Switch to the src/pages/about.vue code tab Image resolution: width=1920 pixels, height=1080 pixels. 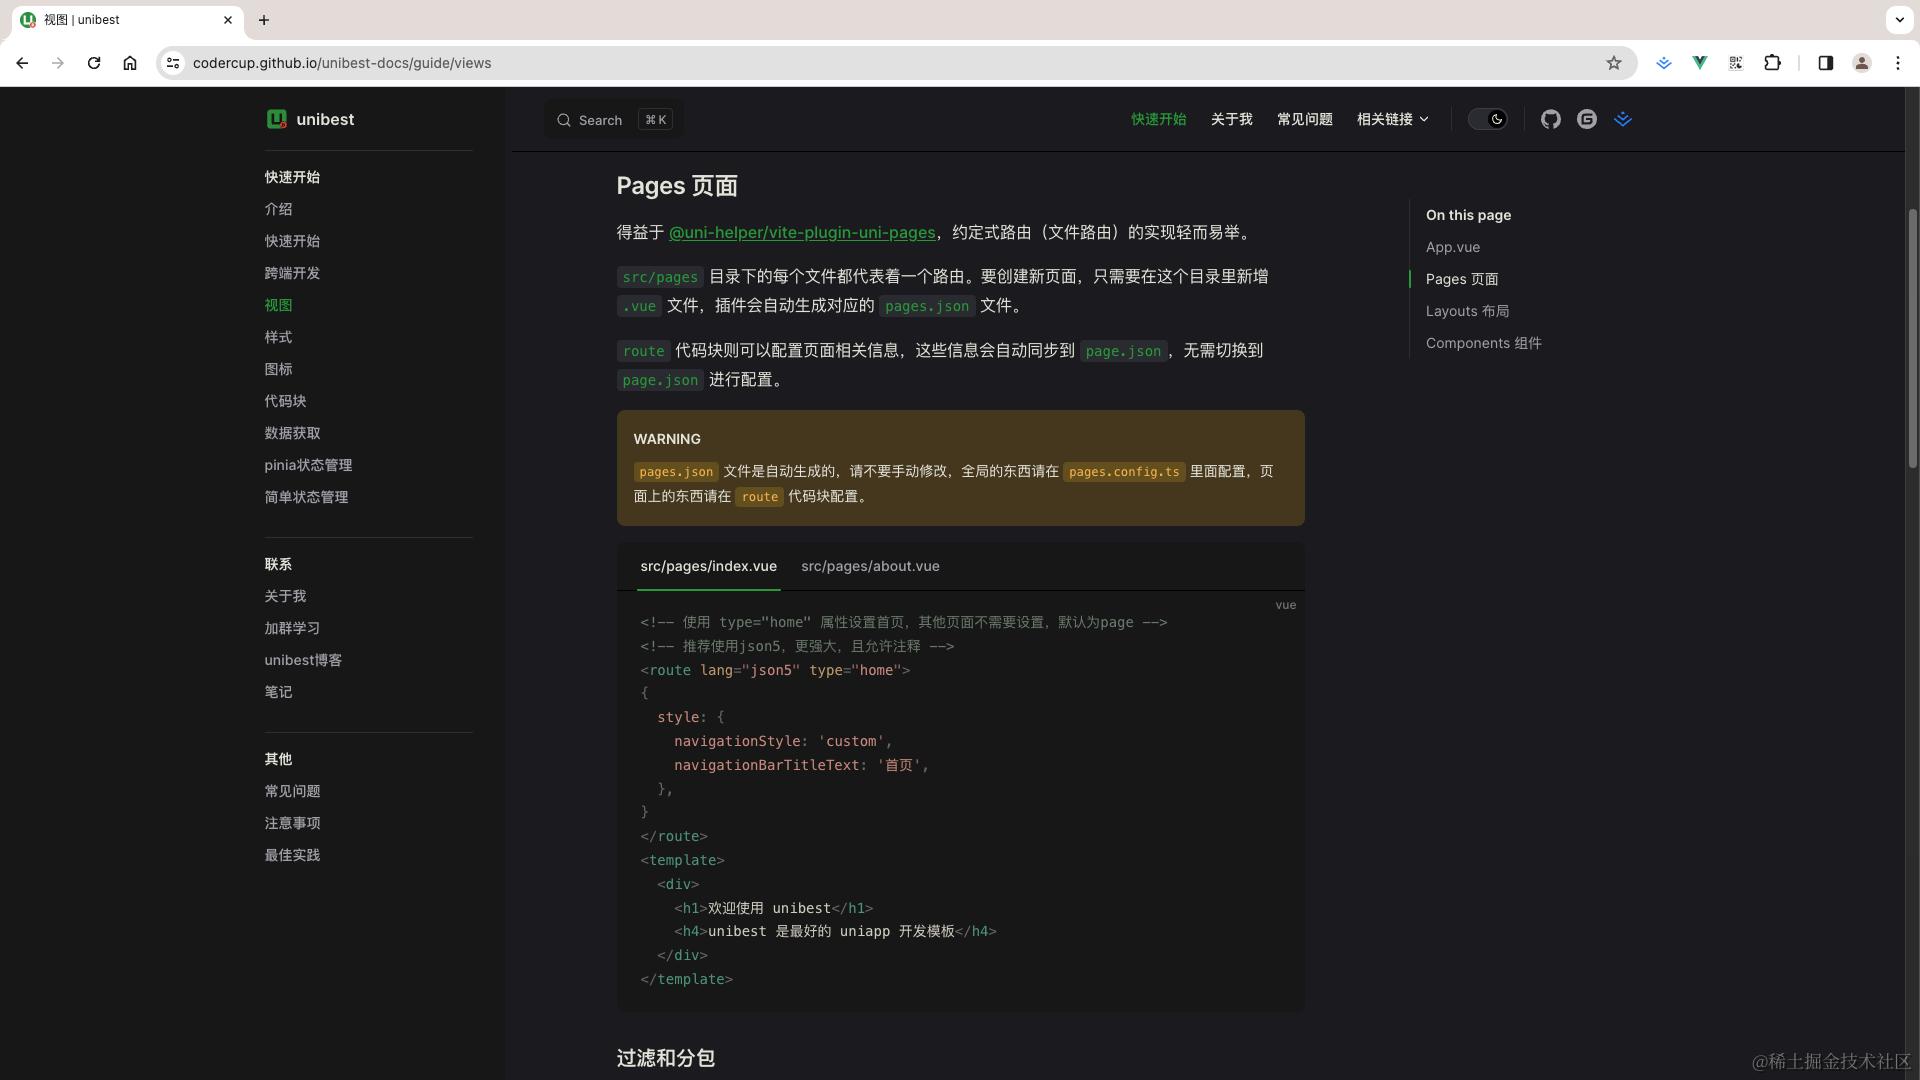coord(870,567)
